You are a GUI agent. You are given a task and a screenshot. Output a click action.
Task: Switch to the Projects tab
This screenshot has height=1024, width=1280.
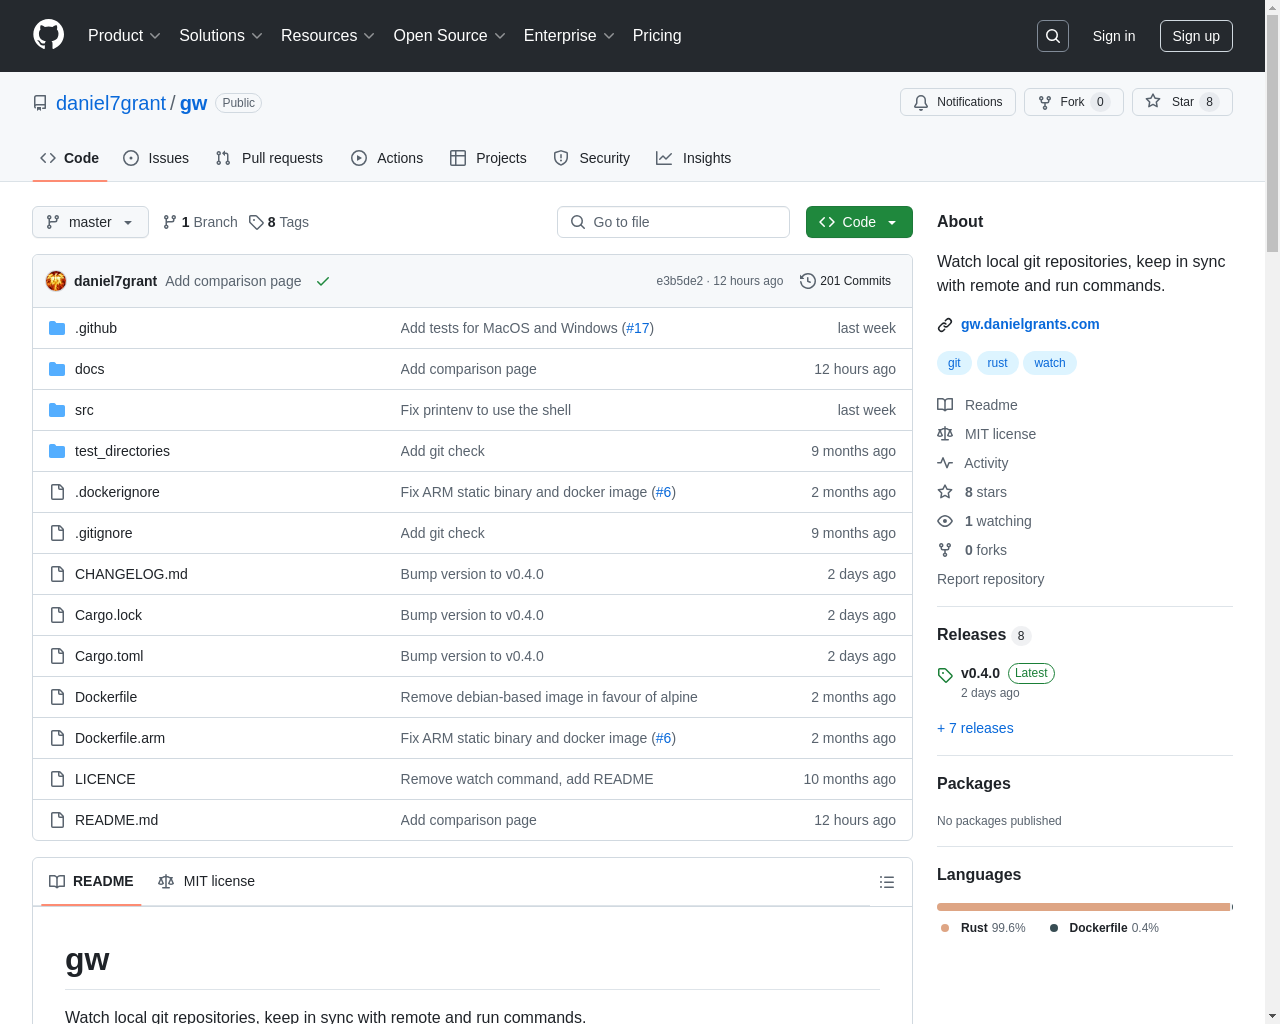(x=488, y=158)
